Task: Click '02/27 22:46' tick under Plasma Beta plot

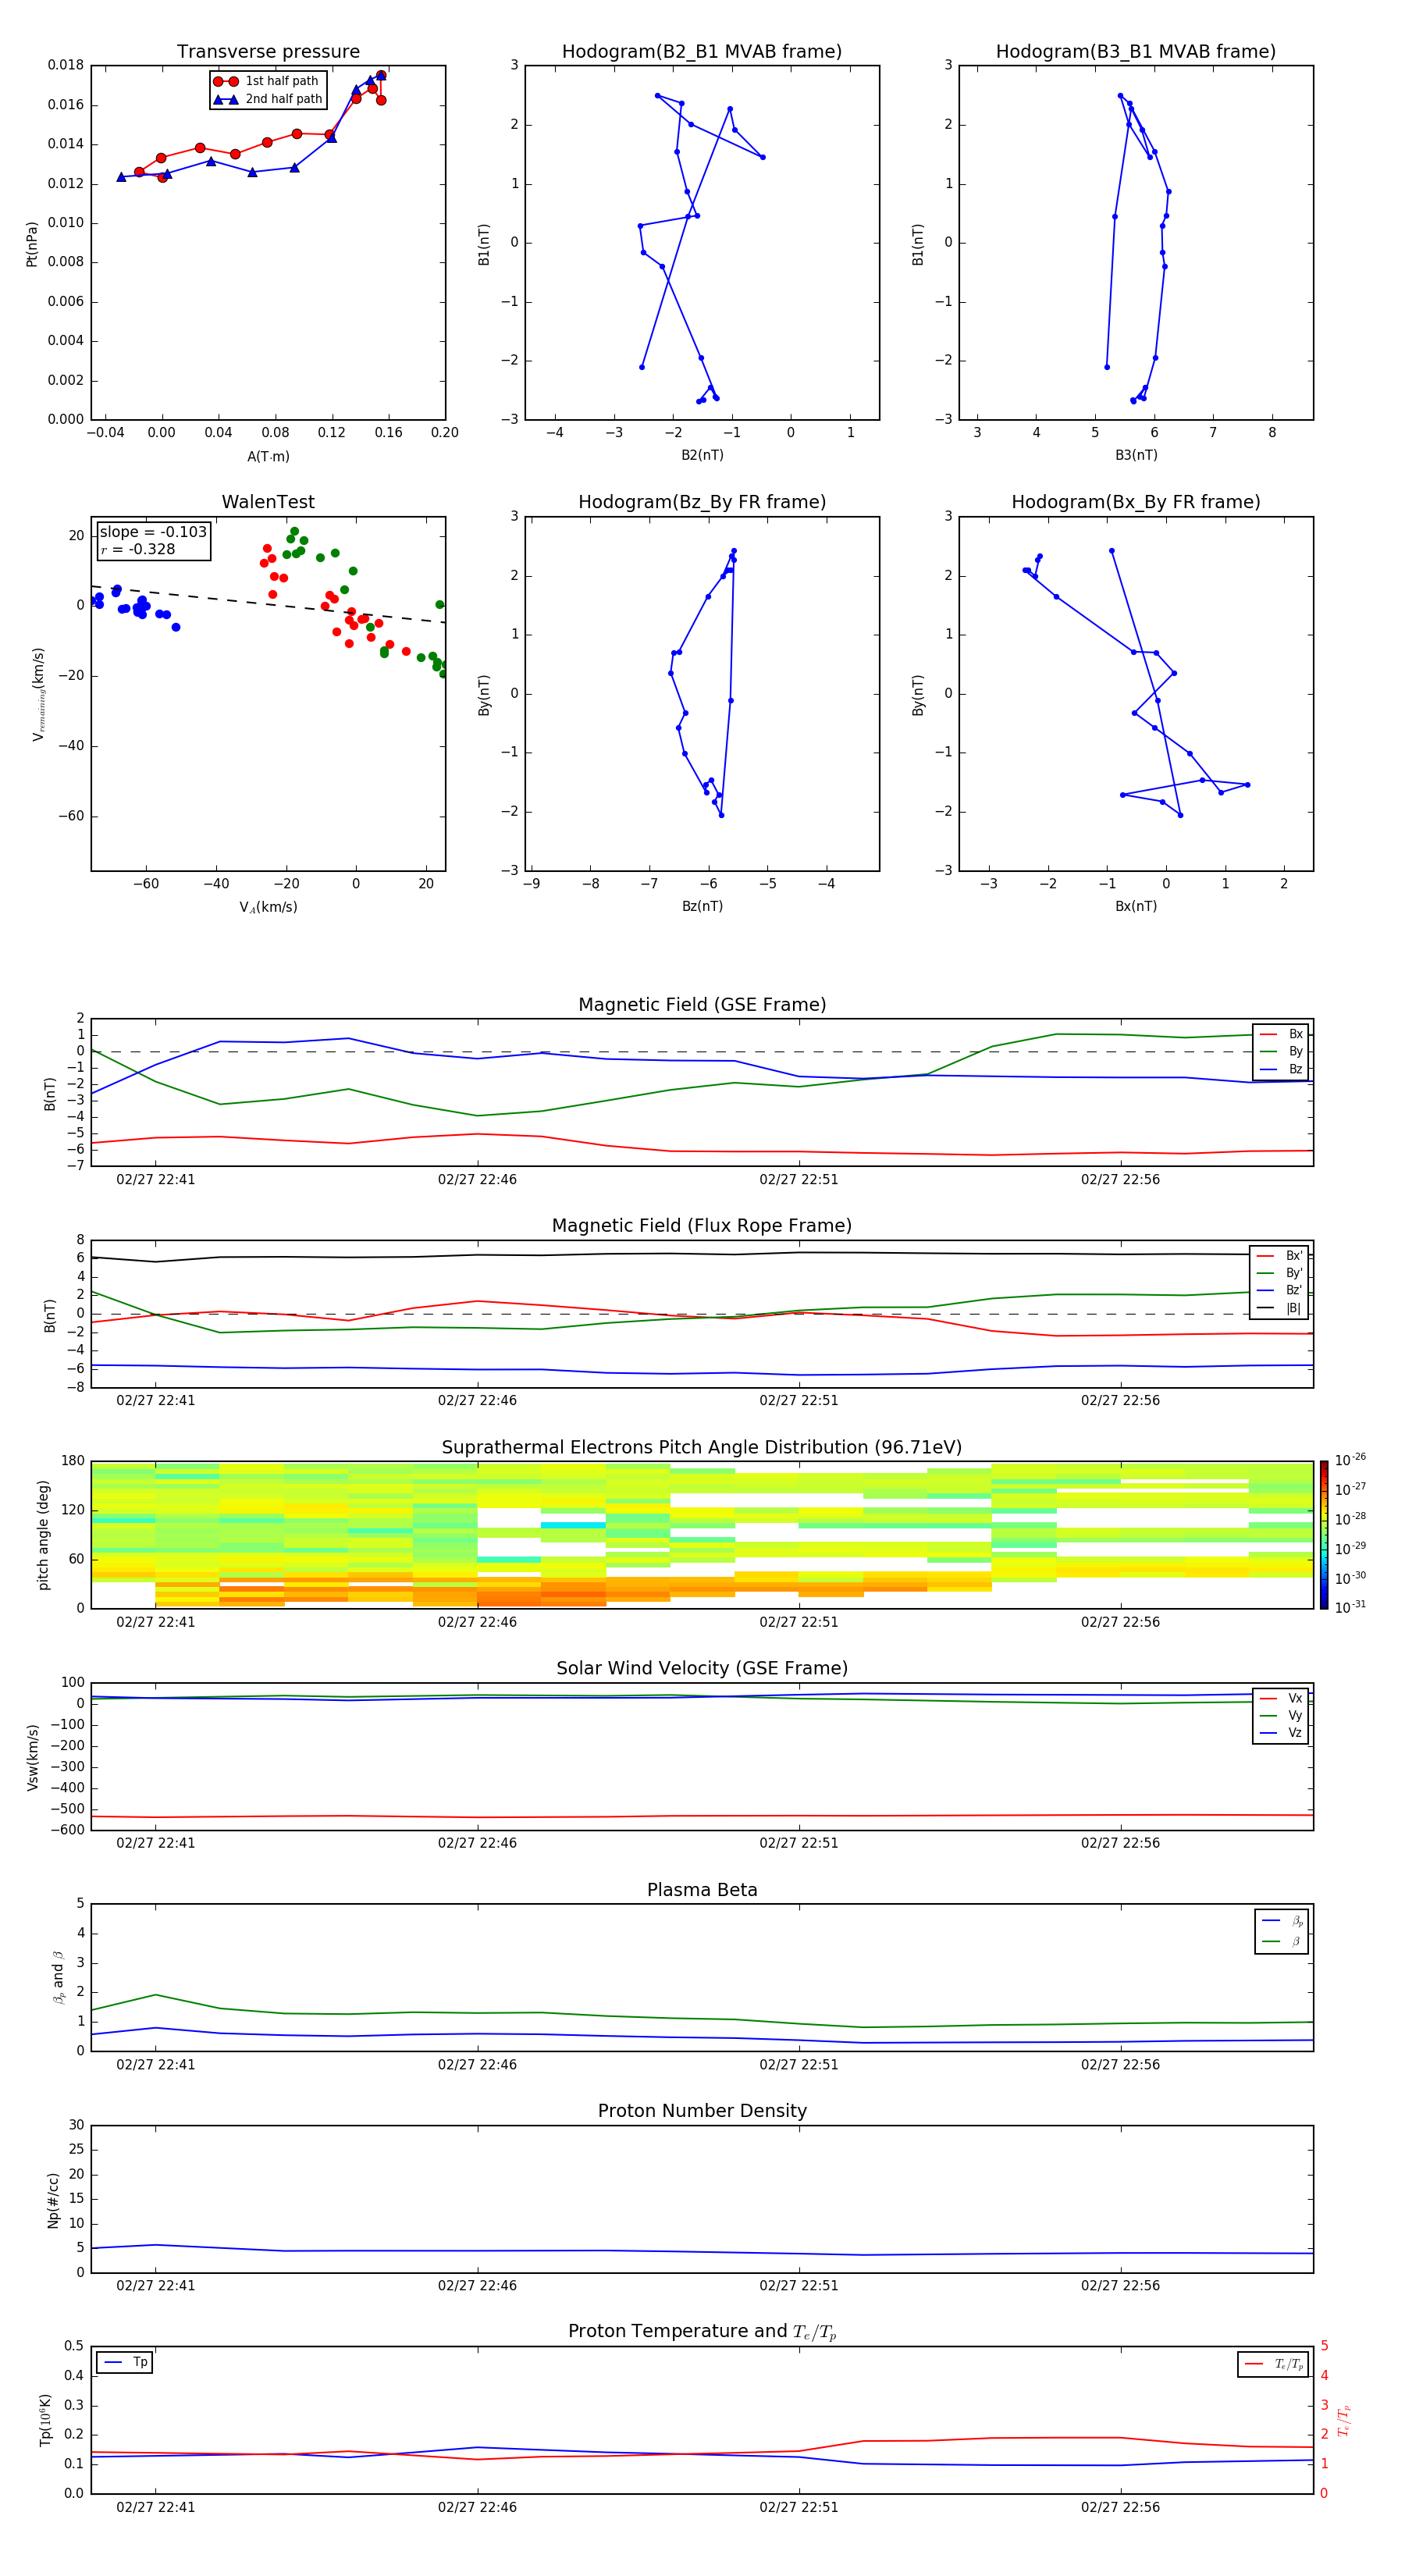Action: pyautogui.click(x=477, y=2065)
